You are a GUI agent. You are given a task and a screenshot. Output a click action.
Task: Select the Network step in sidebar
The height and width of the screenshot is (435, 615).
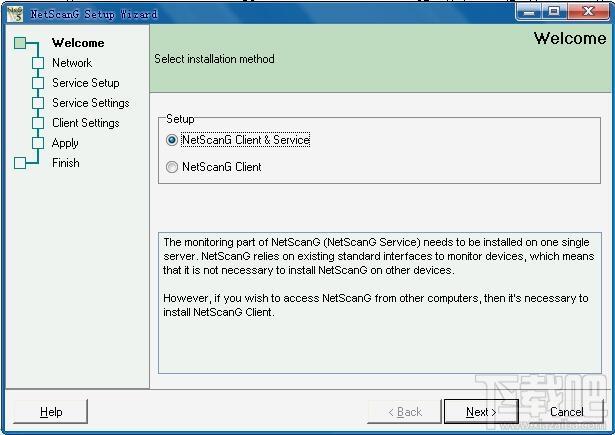72,63
